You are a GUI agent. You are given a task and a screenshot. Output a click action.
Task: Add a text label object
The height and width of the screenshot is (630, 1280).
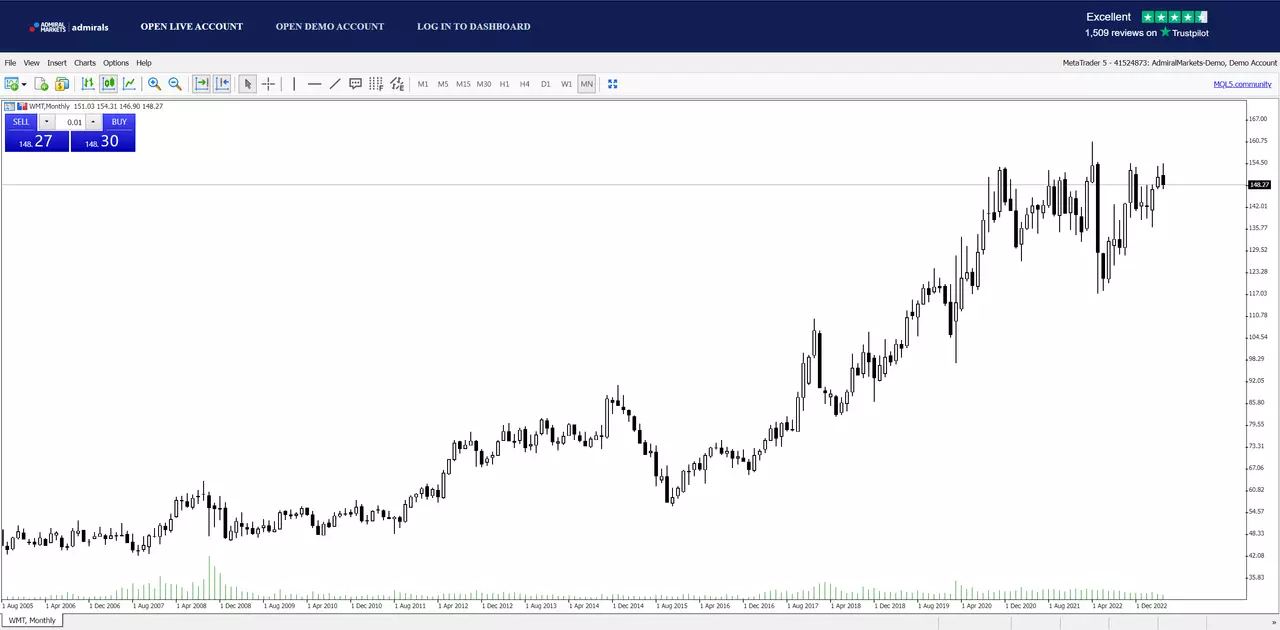pyautogui.click(x=355, y=84)
